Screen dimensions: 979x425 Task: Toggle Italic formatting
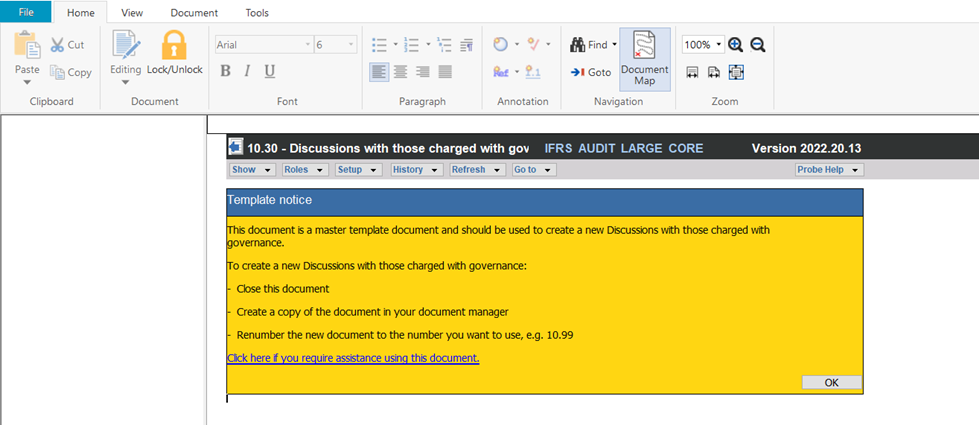(x=247, y=71)
